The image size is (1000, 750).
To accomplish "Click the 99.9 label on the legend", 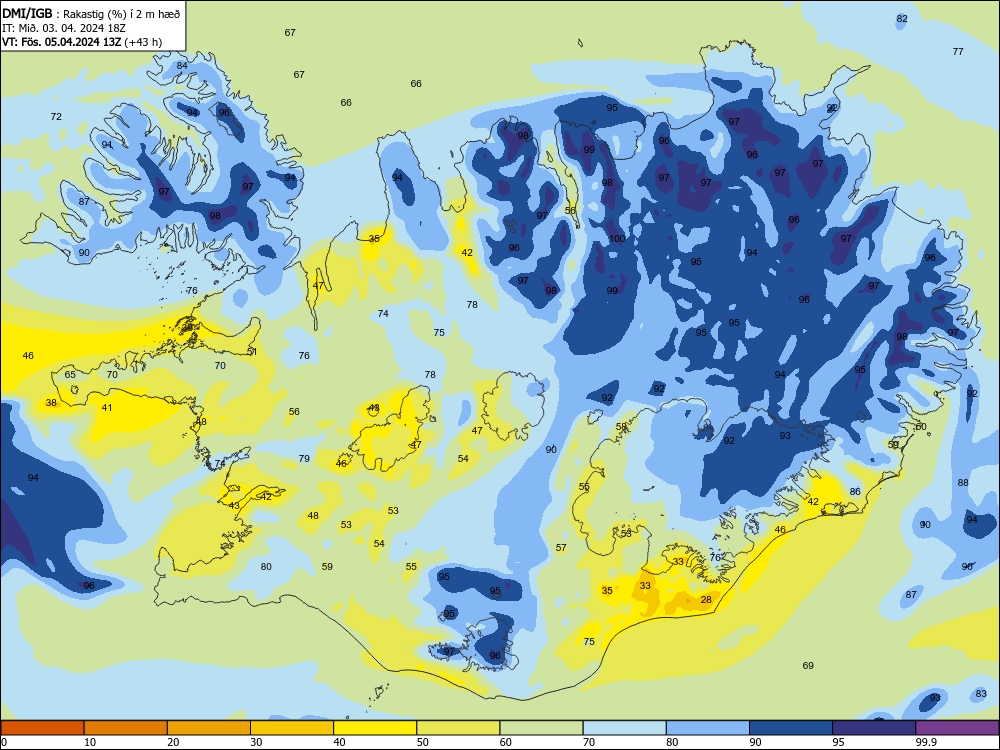I will [x=926, y=742].
